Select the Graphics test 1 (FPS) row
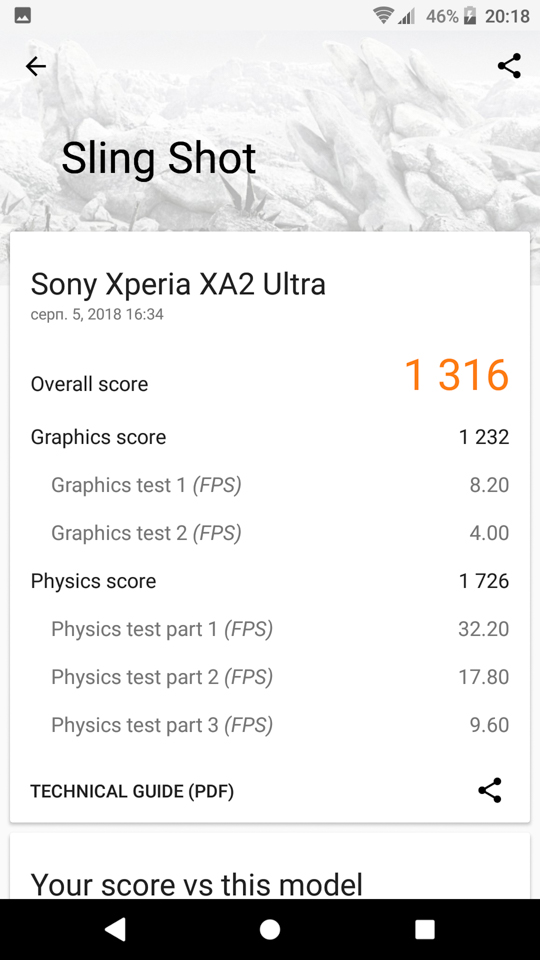This screenshot has width=540, height=960. (x=270, y=485)
